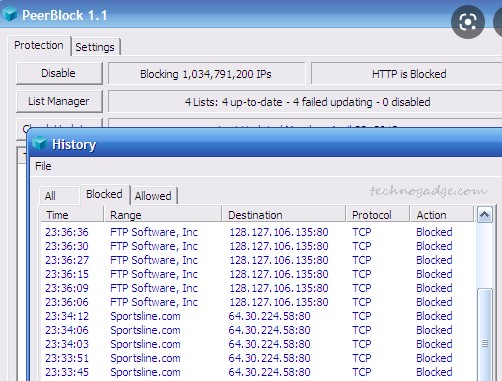Click Blocked action in the 23:36:06 row
502x381 pixels.
pyautogui.click(x=434, y=302)
